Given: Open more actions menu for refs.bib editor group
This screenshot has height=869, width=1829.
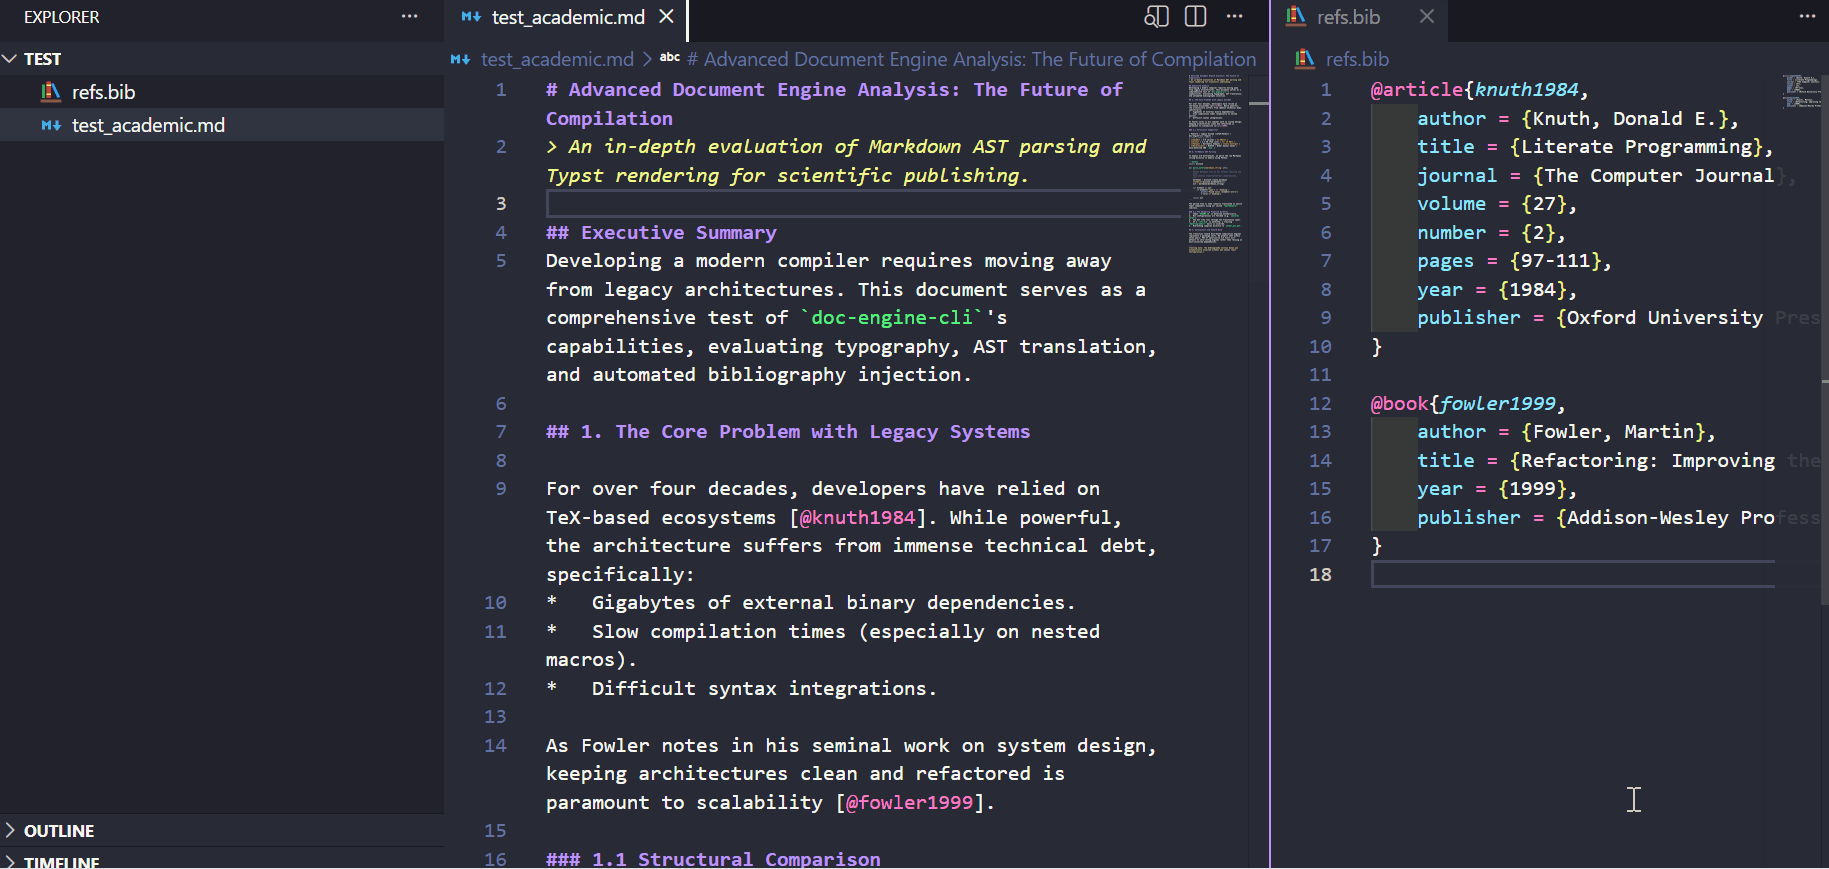Looking at the screenshot, I should [x=1807, y=17].
